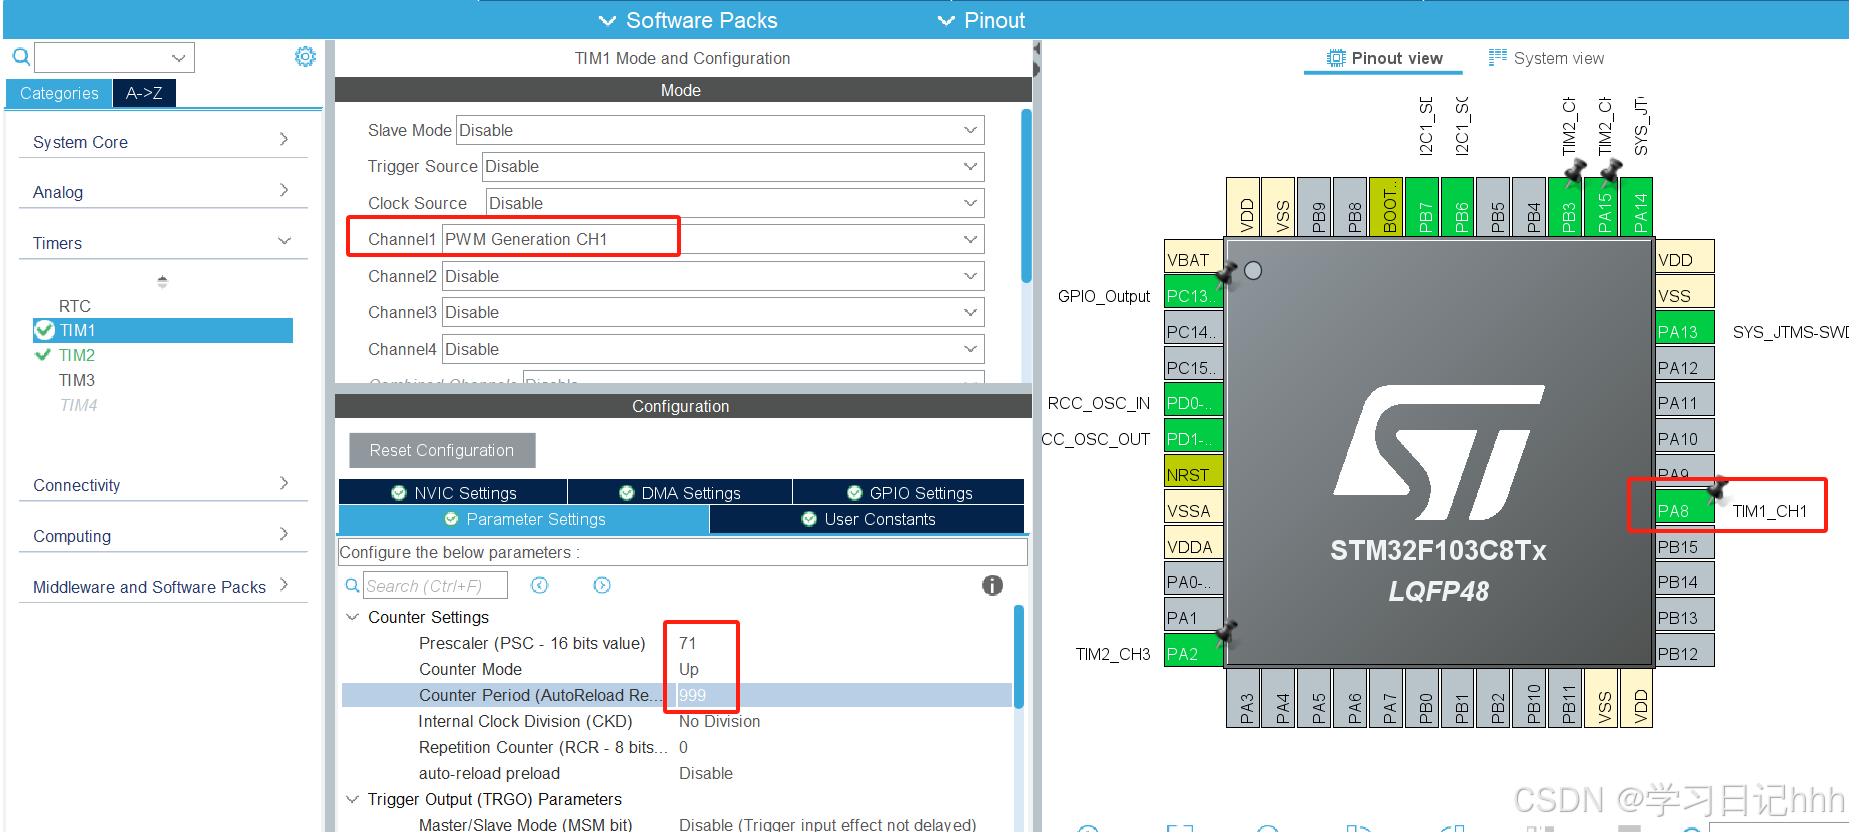1849x832 pixels.
Task: Select the PB3 pin on the chip
Action: click(1565, 207)
